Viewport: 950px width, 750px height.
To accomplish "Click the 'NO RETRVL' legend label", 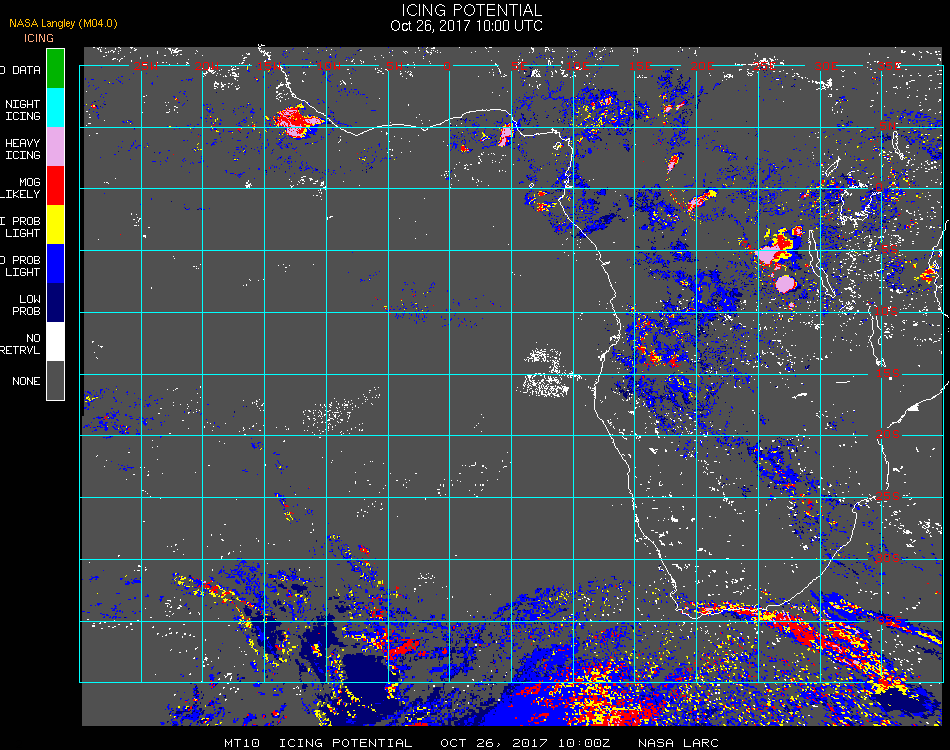I will pos(20,344).
